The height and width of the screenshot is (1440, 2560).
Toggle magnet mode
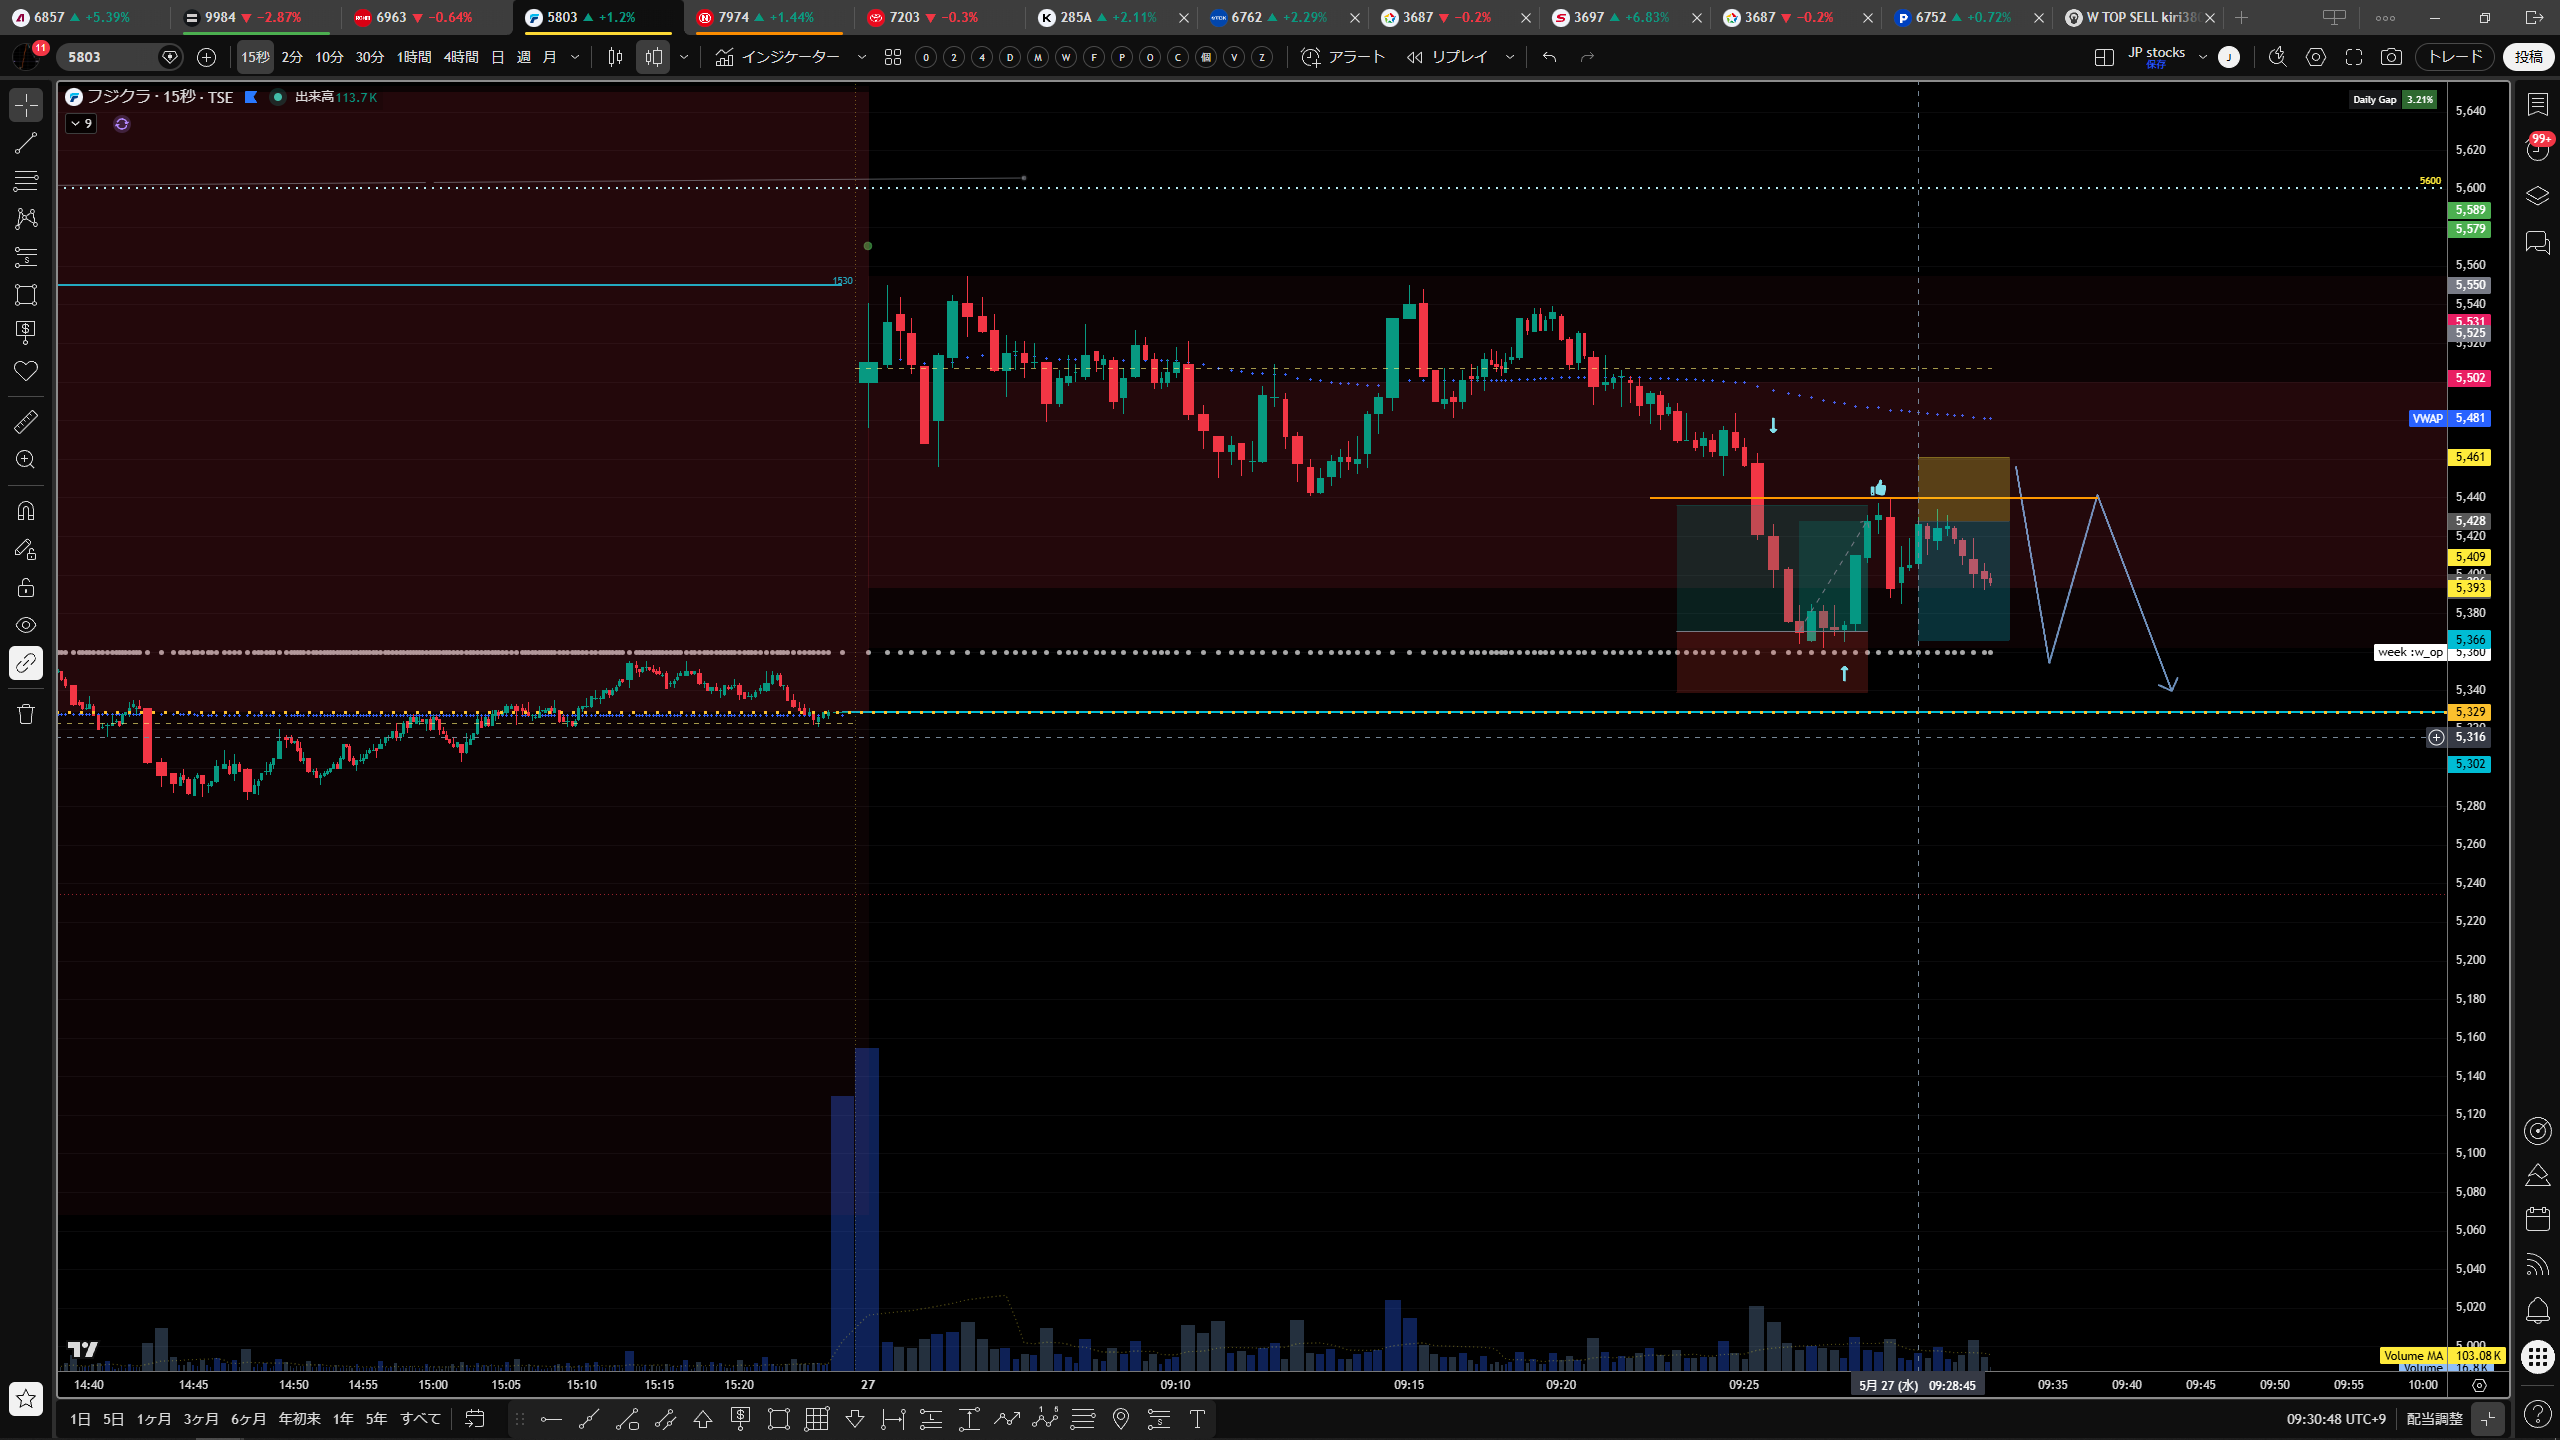tap(26, 511)
